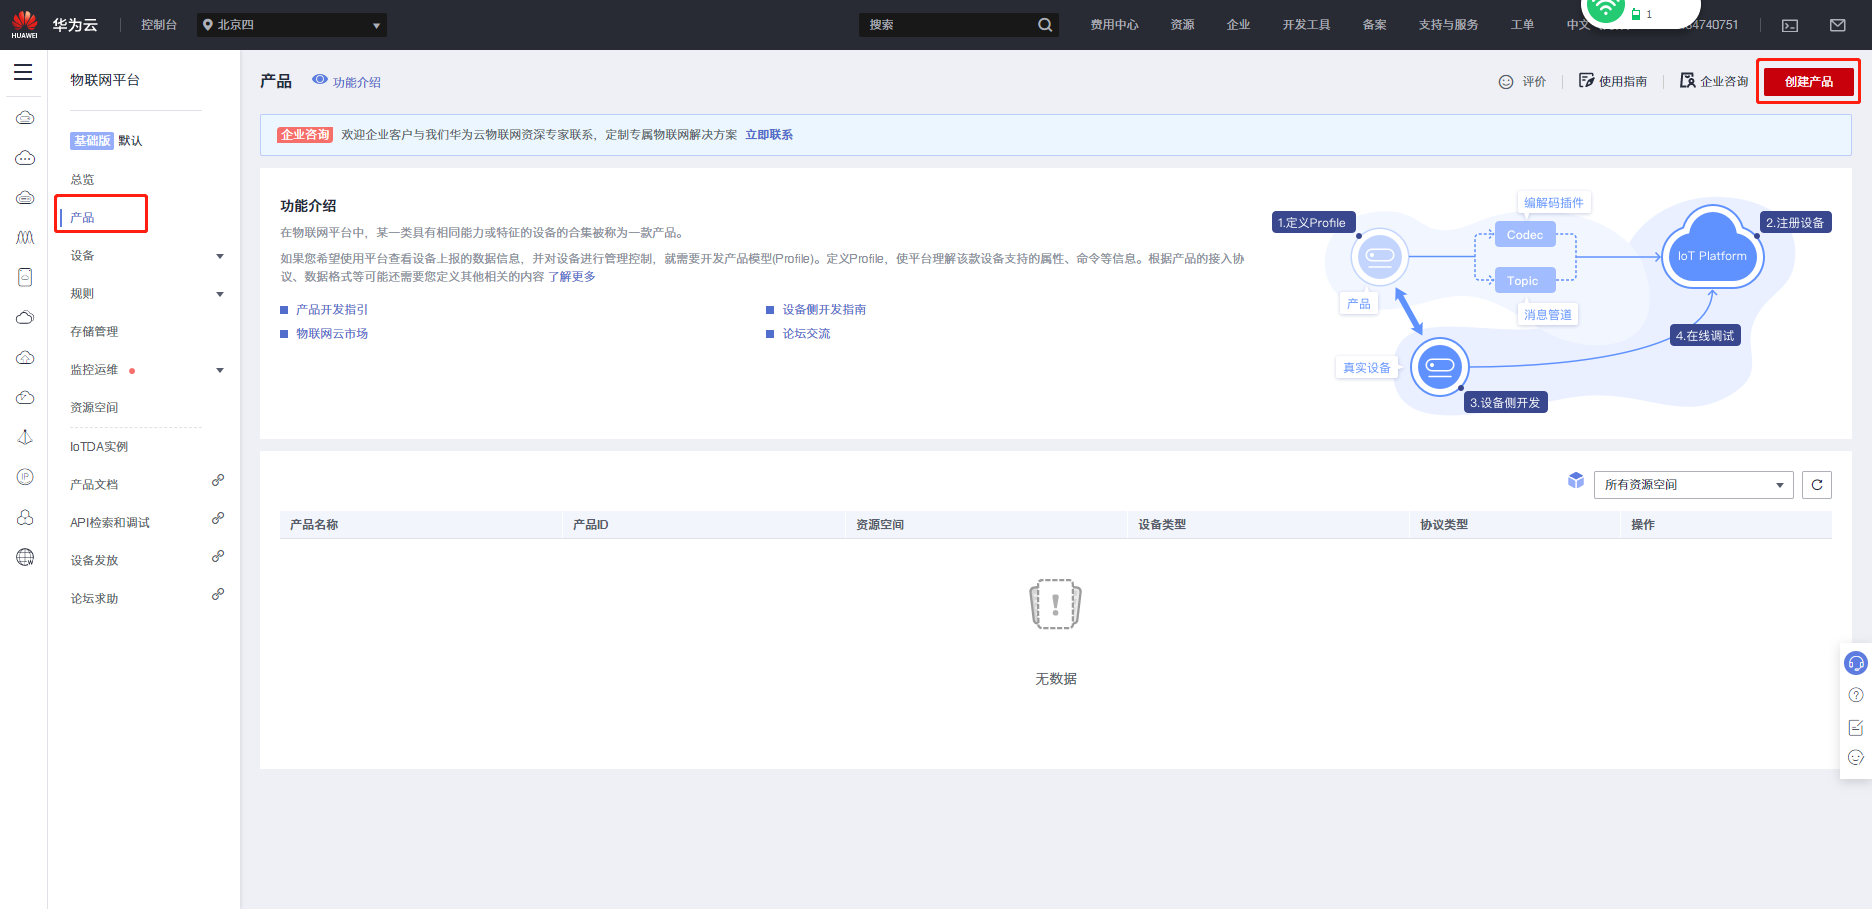The height and width of the screenshot is (909, 1872).
Task: Open the CloudShell terminal icon
Action: pos(1790,25)
